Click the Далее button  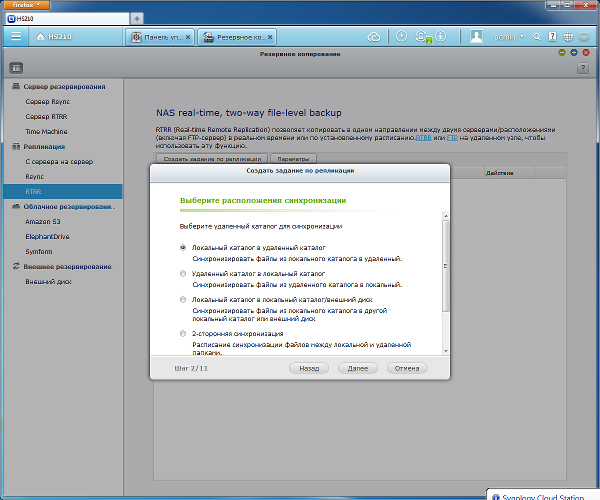pyautogui.click(x=358, y=368)
